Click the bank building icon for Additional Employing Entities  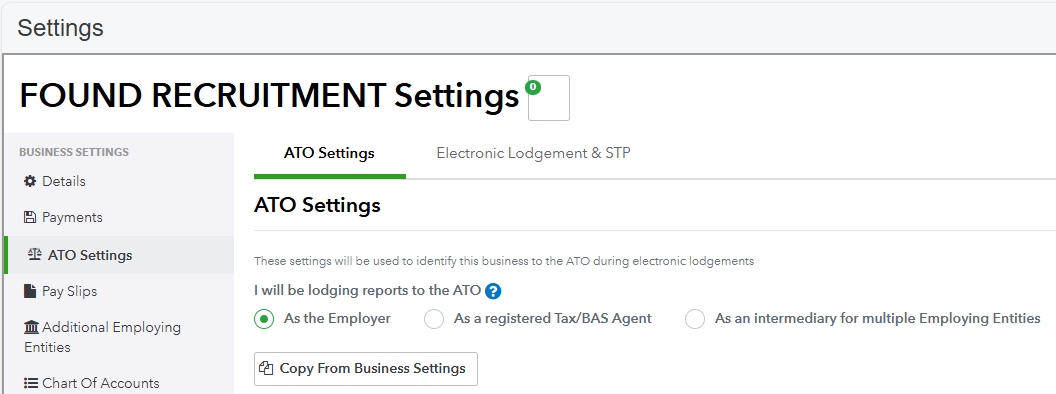click(31, 327)
